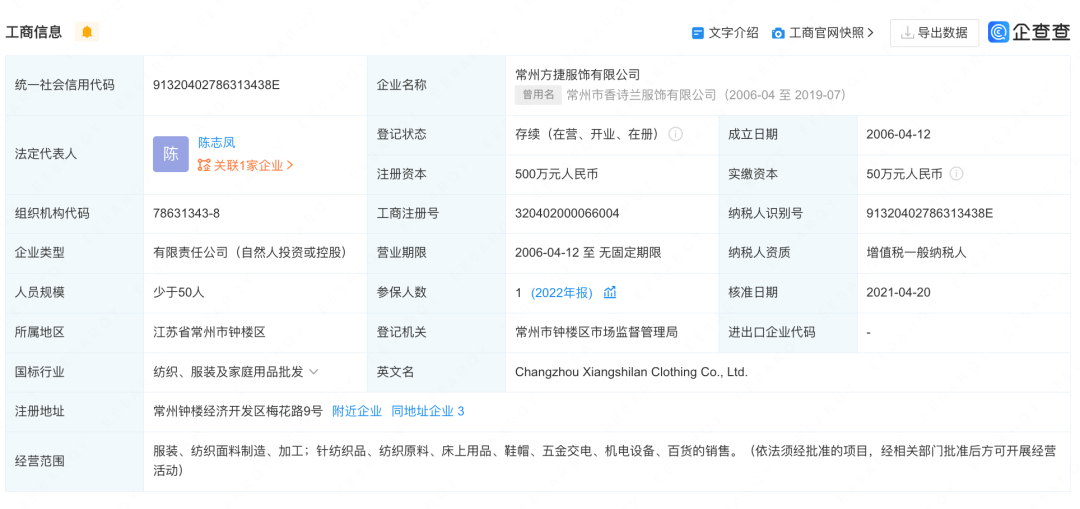1080x509 pixels.
Task: Select region 江苏省常州市钟楼区
Action: 209,332
